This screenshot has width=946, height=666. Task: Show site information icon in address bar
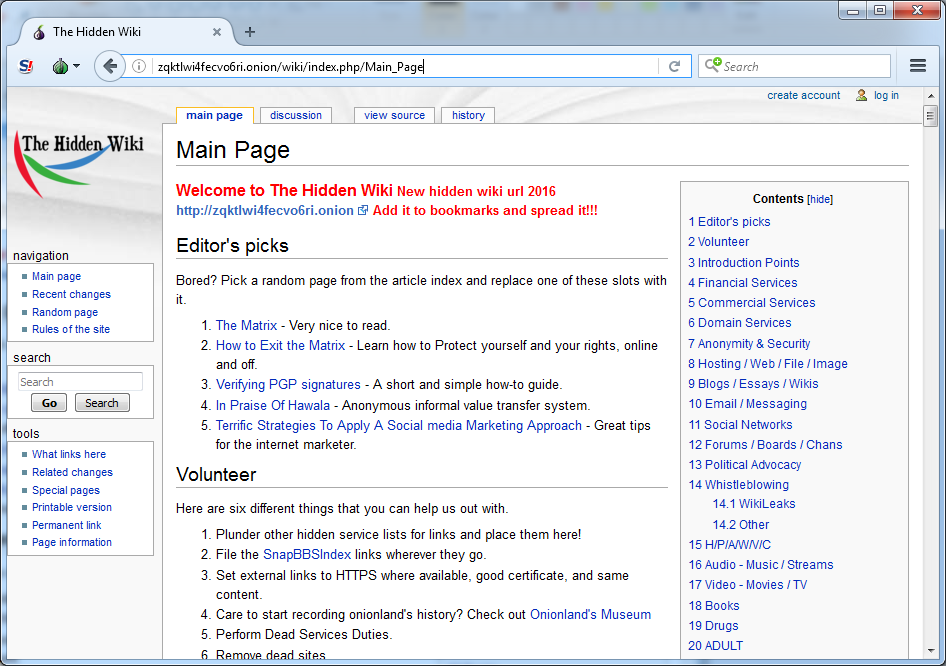[139, 66]
